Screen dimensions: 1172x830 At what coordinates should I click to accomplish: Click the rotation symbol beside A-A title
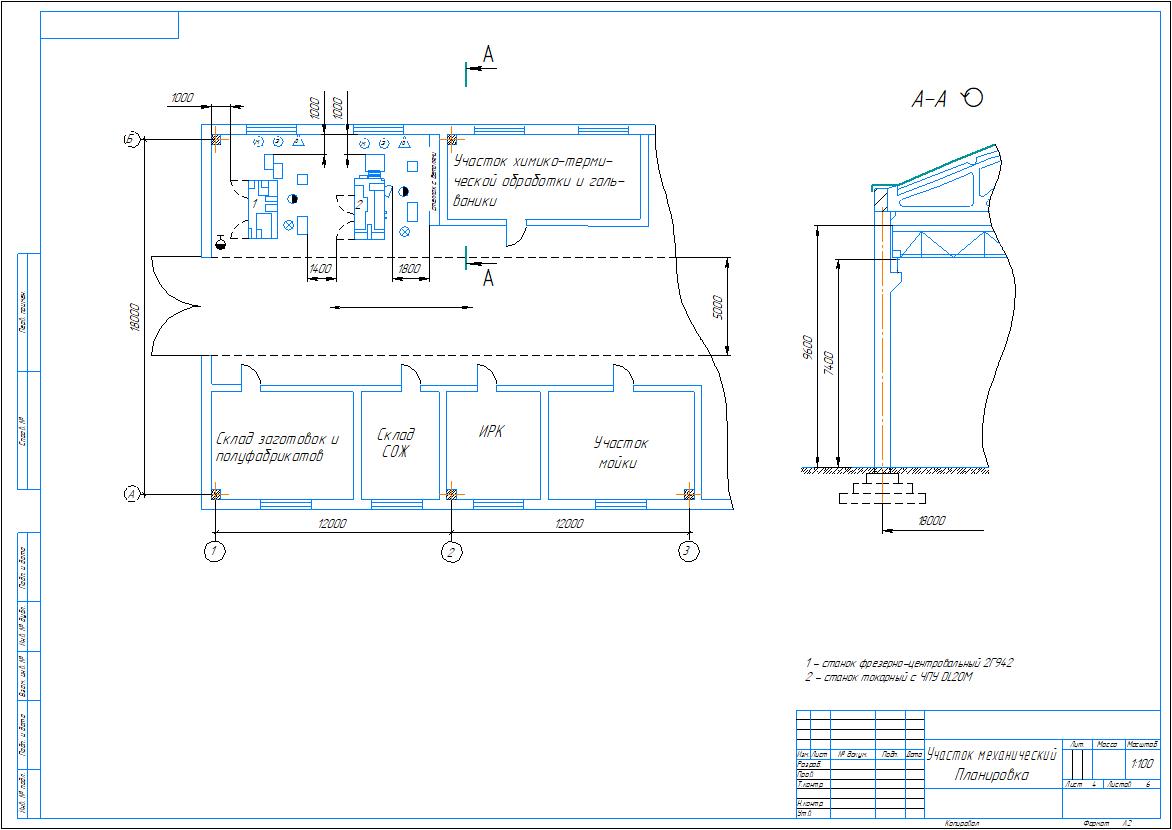tap(972, 97)
